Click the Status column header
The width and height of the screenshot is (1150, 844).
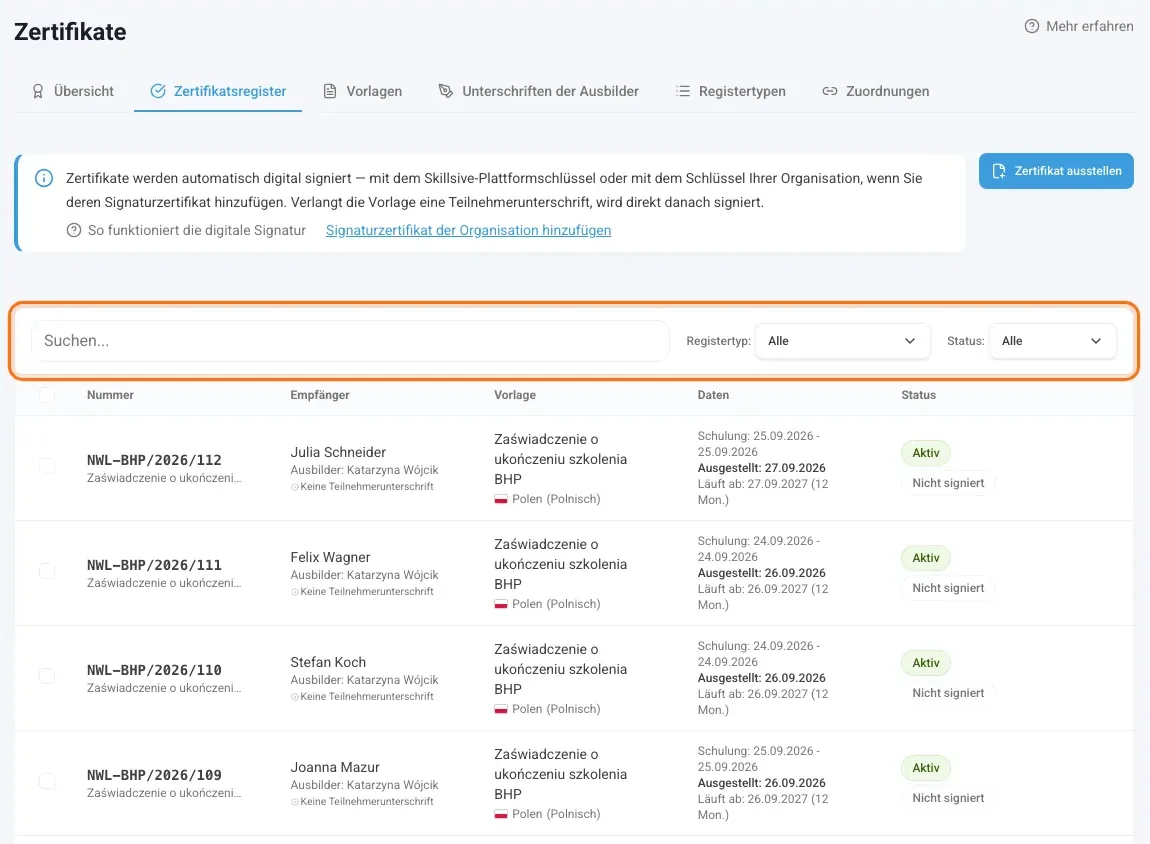(918, 395)
